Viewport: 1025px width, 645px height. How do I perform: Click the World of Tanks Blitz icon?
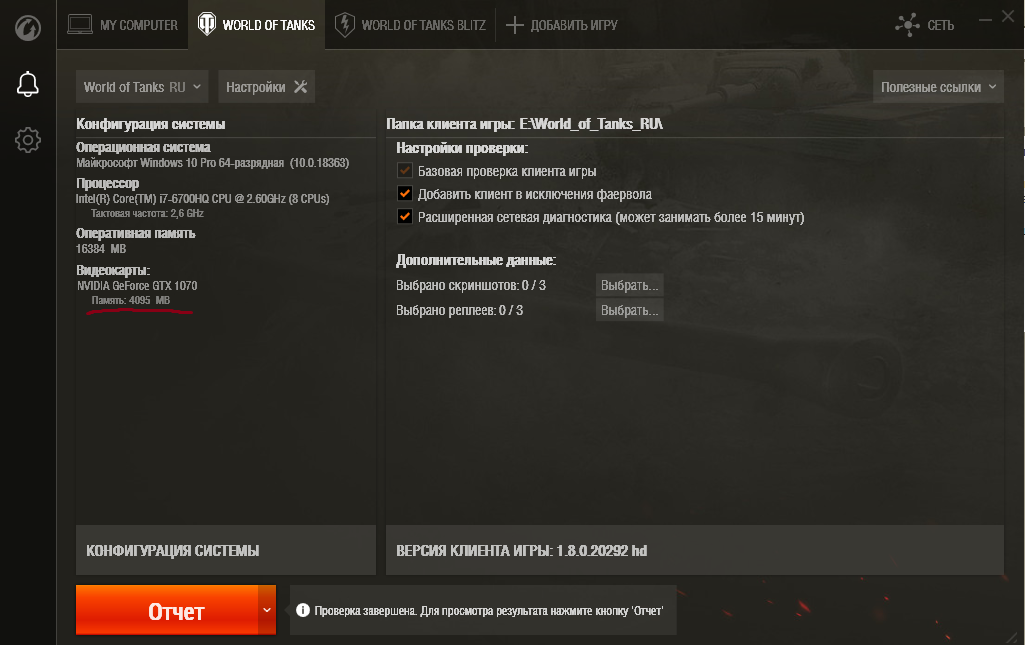pyautogui.click(x=344, y=25)
